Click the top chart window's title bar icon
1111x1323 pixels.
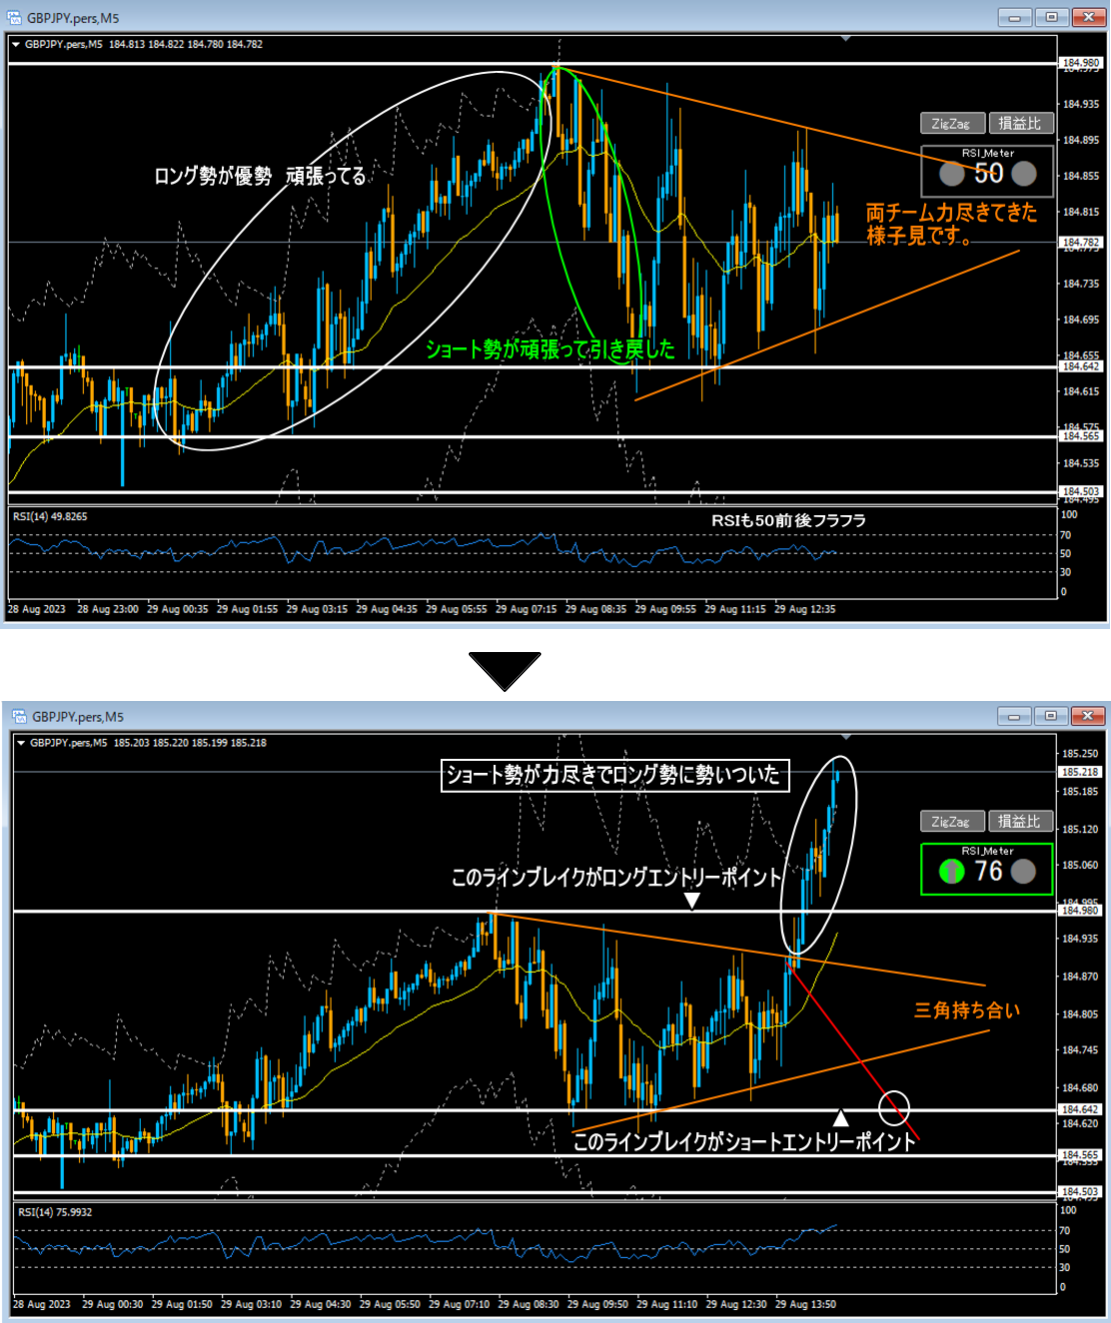click(15, 18)
